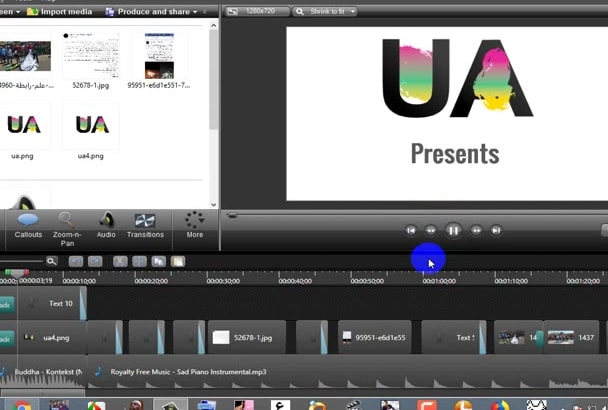
Task: Select the 95951-e6d1e551 thumbnail in clip bin
Action: click(x=159, y=56)
